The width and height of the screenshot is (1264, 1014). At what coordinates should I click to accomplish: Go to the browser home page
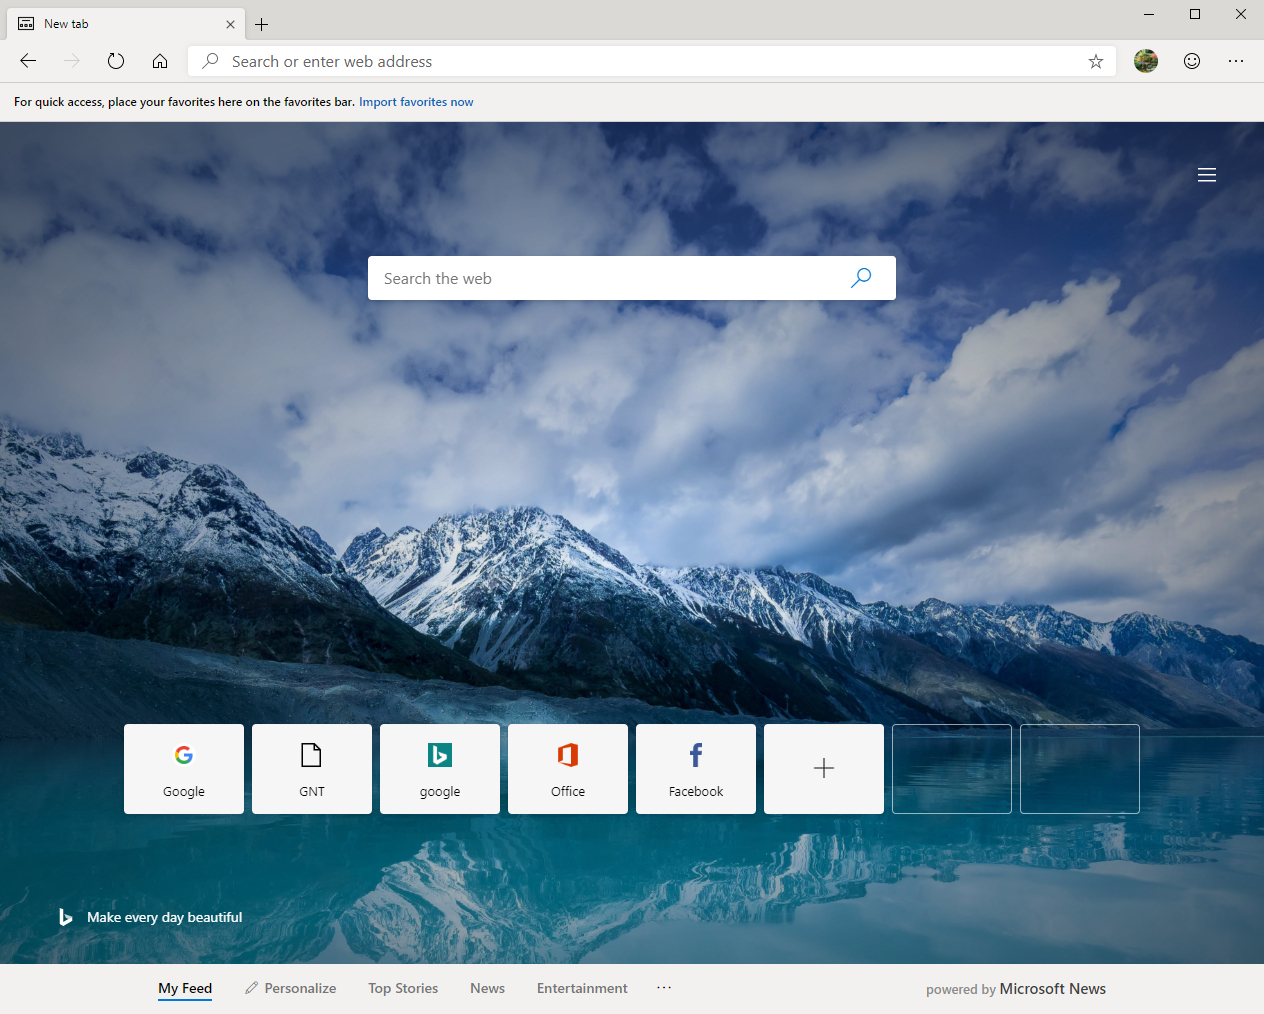(159, 61)
